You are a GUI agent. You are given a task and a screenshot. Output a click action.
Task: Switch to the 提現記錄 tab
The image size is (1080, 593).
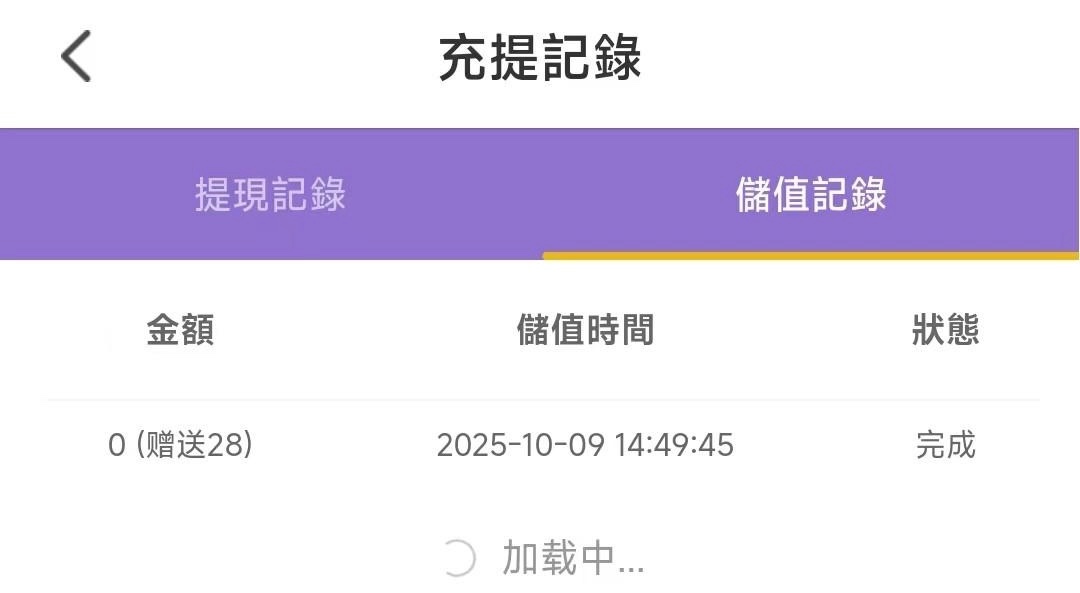(270, 194)
